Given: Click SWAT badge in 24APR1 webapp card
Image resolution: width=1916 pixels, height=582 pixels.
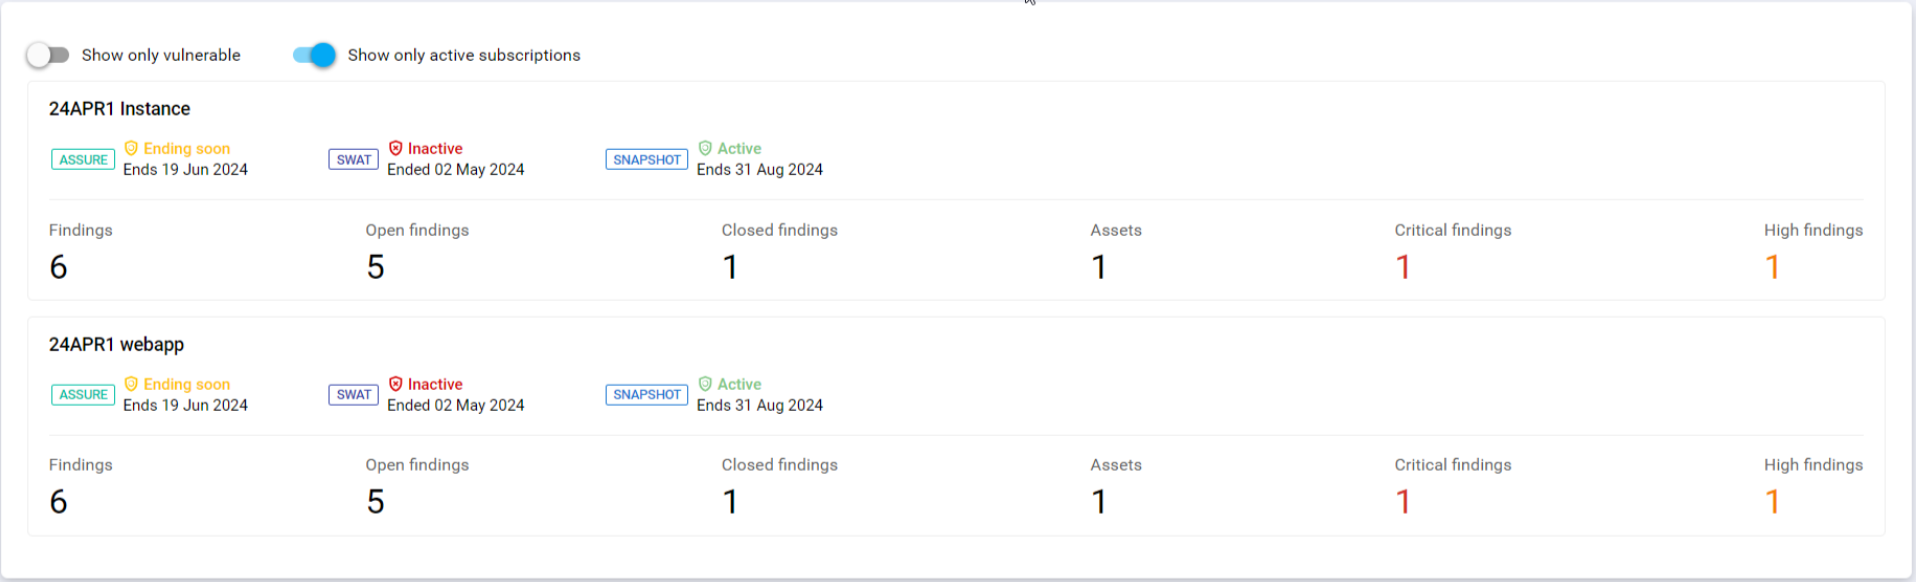Looking at the screenshot, I should click(353, 395).
